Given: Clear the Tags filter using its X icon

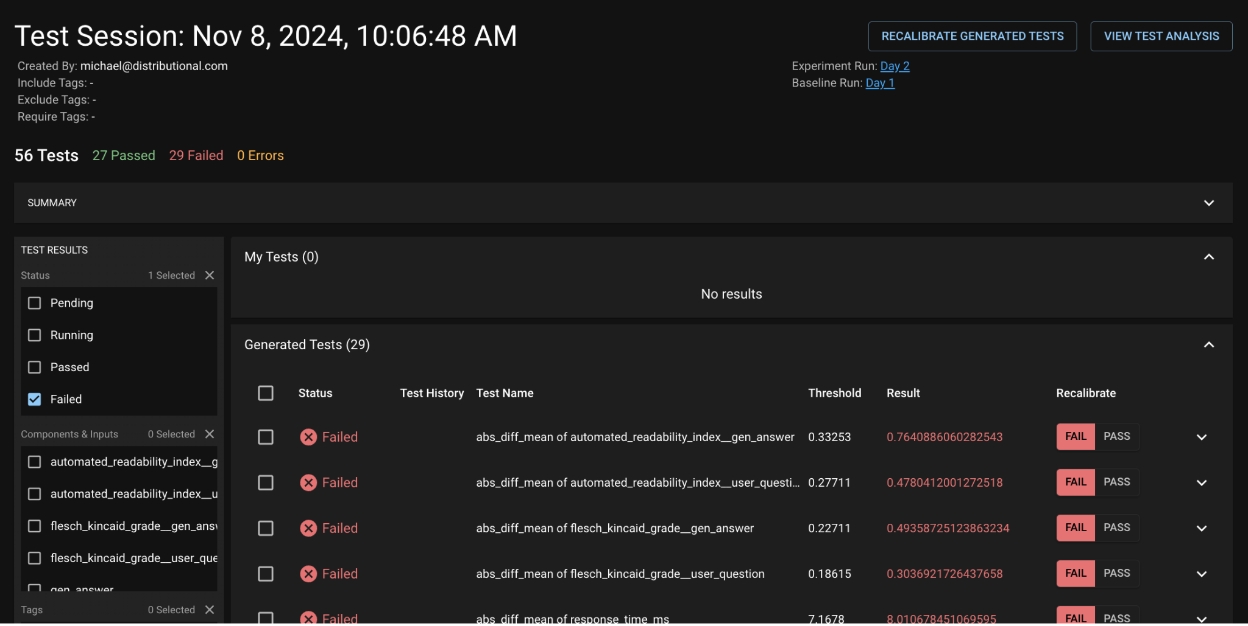Looking at the screenshot, I should coord(209,610).
